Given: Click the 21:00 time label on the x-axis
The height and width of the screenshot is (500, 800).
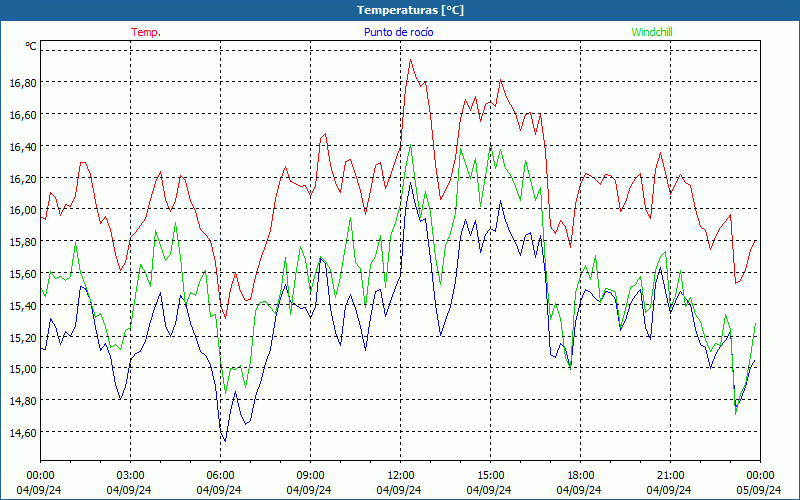Looking at the screenshot, I should tap(670, 476).
